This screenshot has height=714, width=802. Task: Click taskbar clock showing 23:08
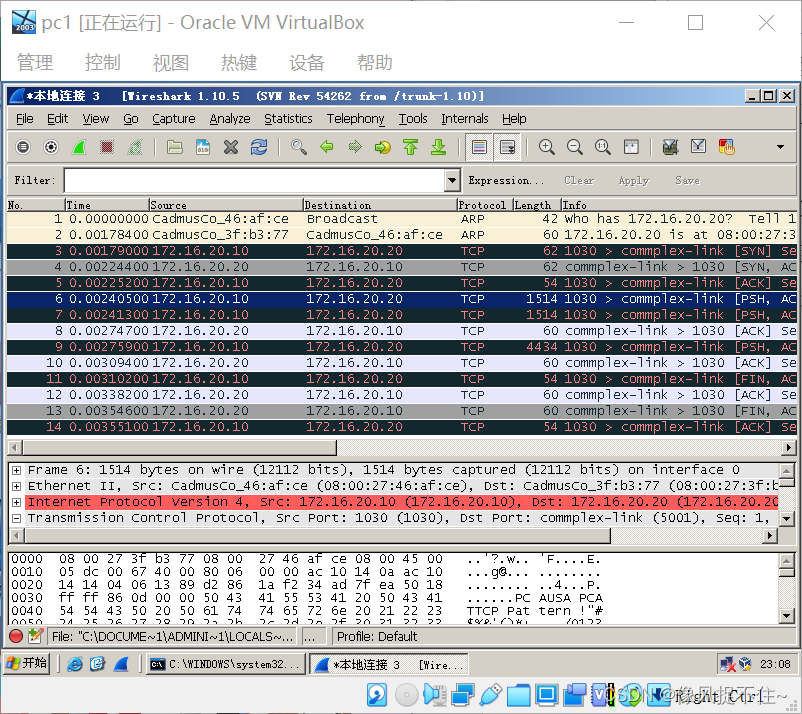pyautogui.click(x=775, y=664)
